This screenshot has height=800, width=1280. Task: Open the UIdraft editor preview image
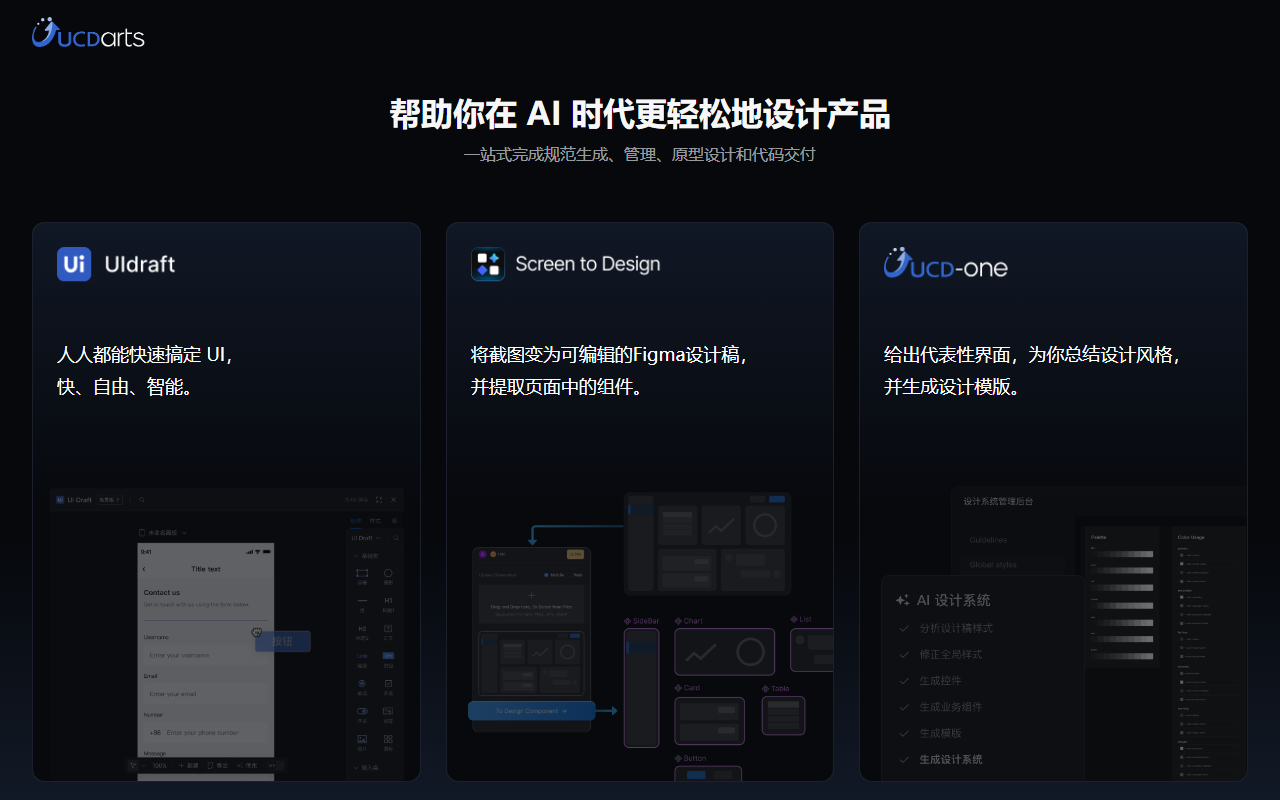point(227,634)
